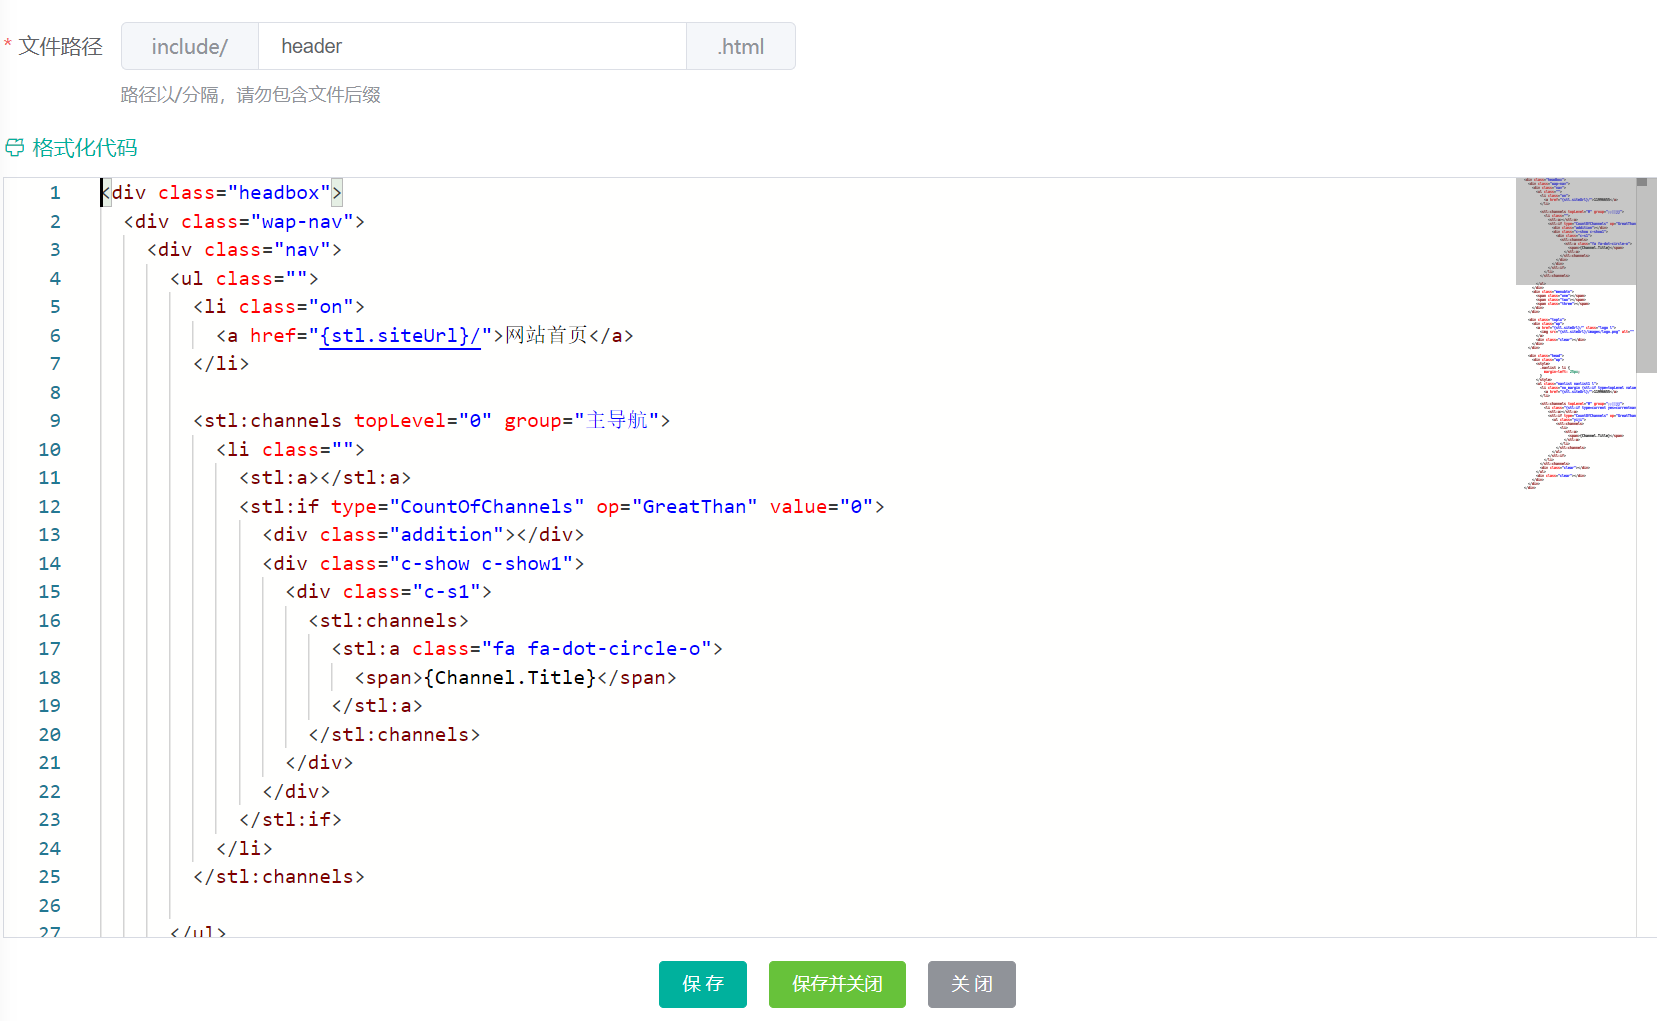
Task: Click the header file path input field
Action: click(x=472, y=46)
